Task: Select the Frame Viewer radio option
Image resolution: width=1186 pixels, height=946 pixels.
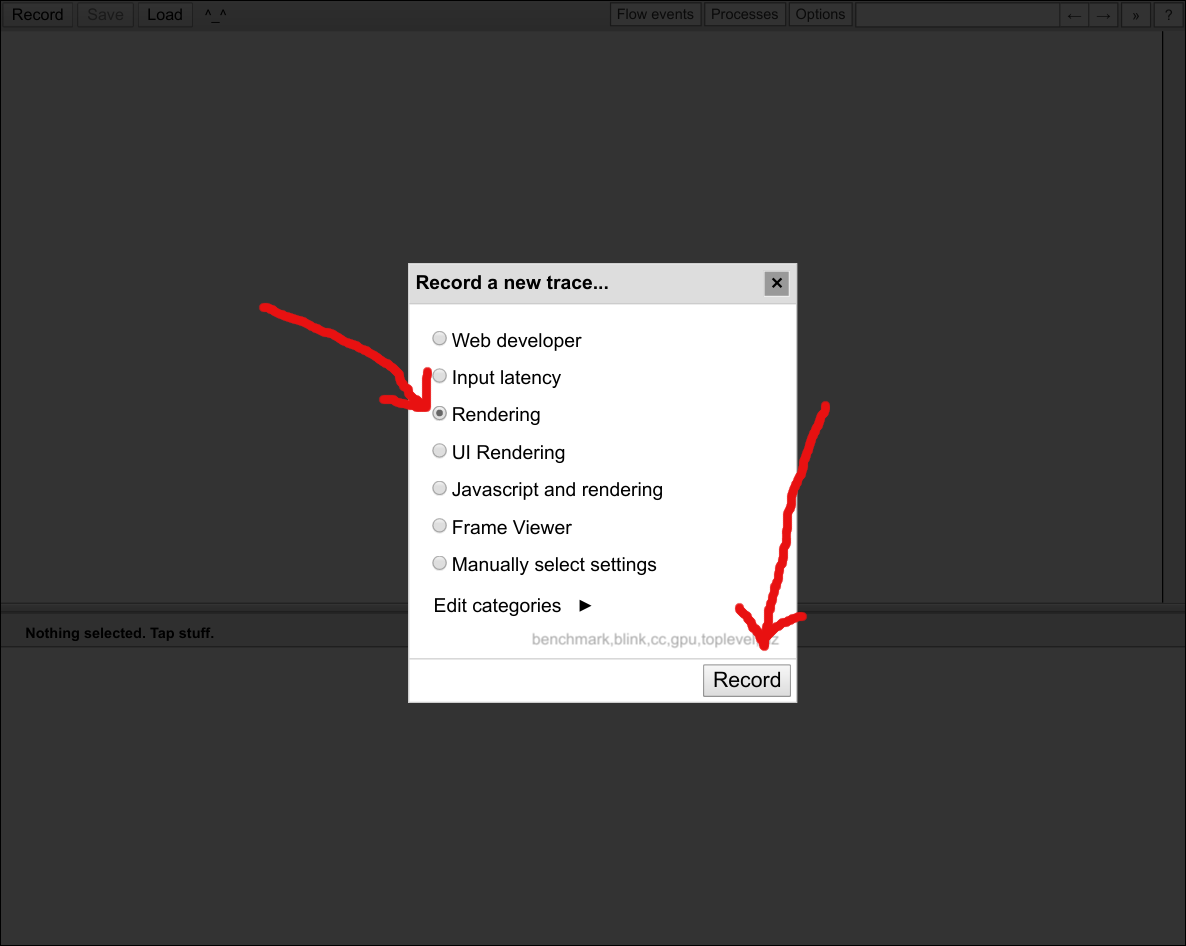Action: pos(439,526)
